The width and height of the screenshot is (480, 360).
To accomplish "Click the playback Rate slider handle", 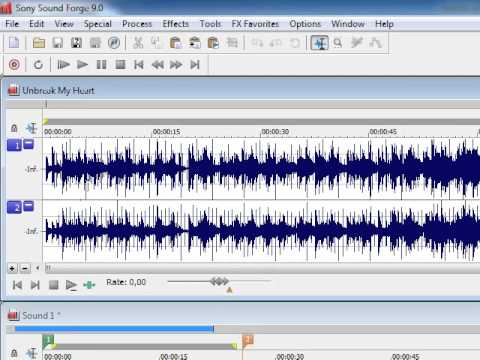I will [x=219, y=282].
